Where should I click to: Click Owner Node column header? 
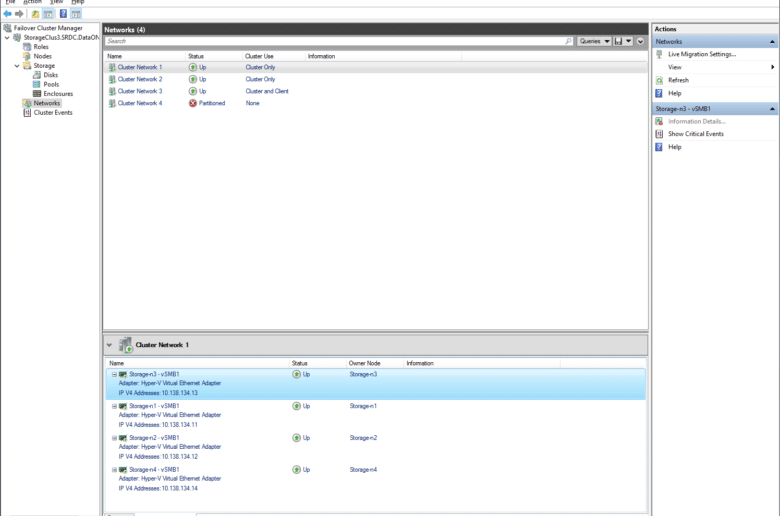pos(375,363)
